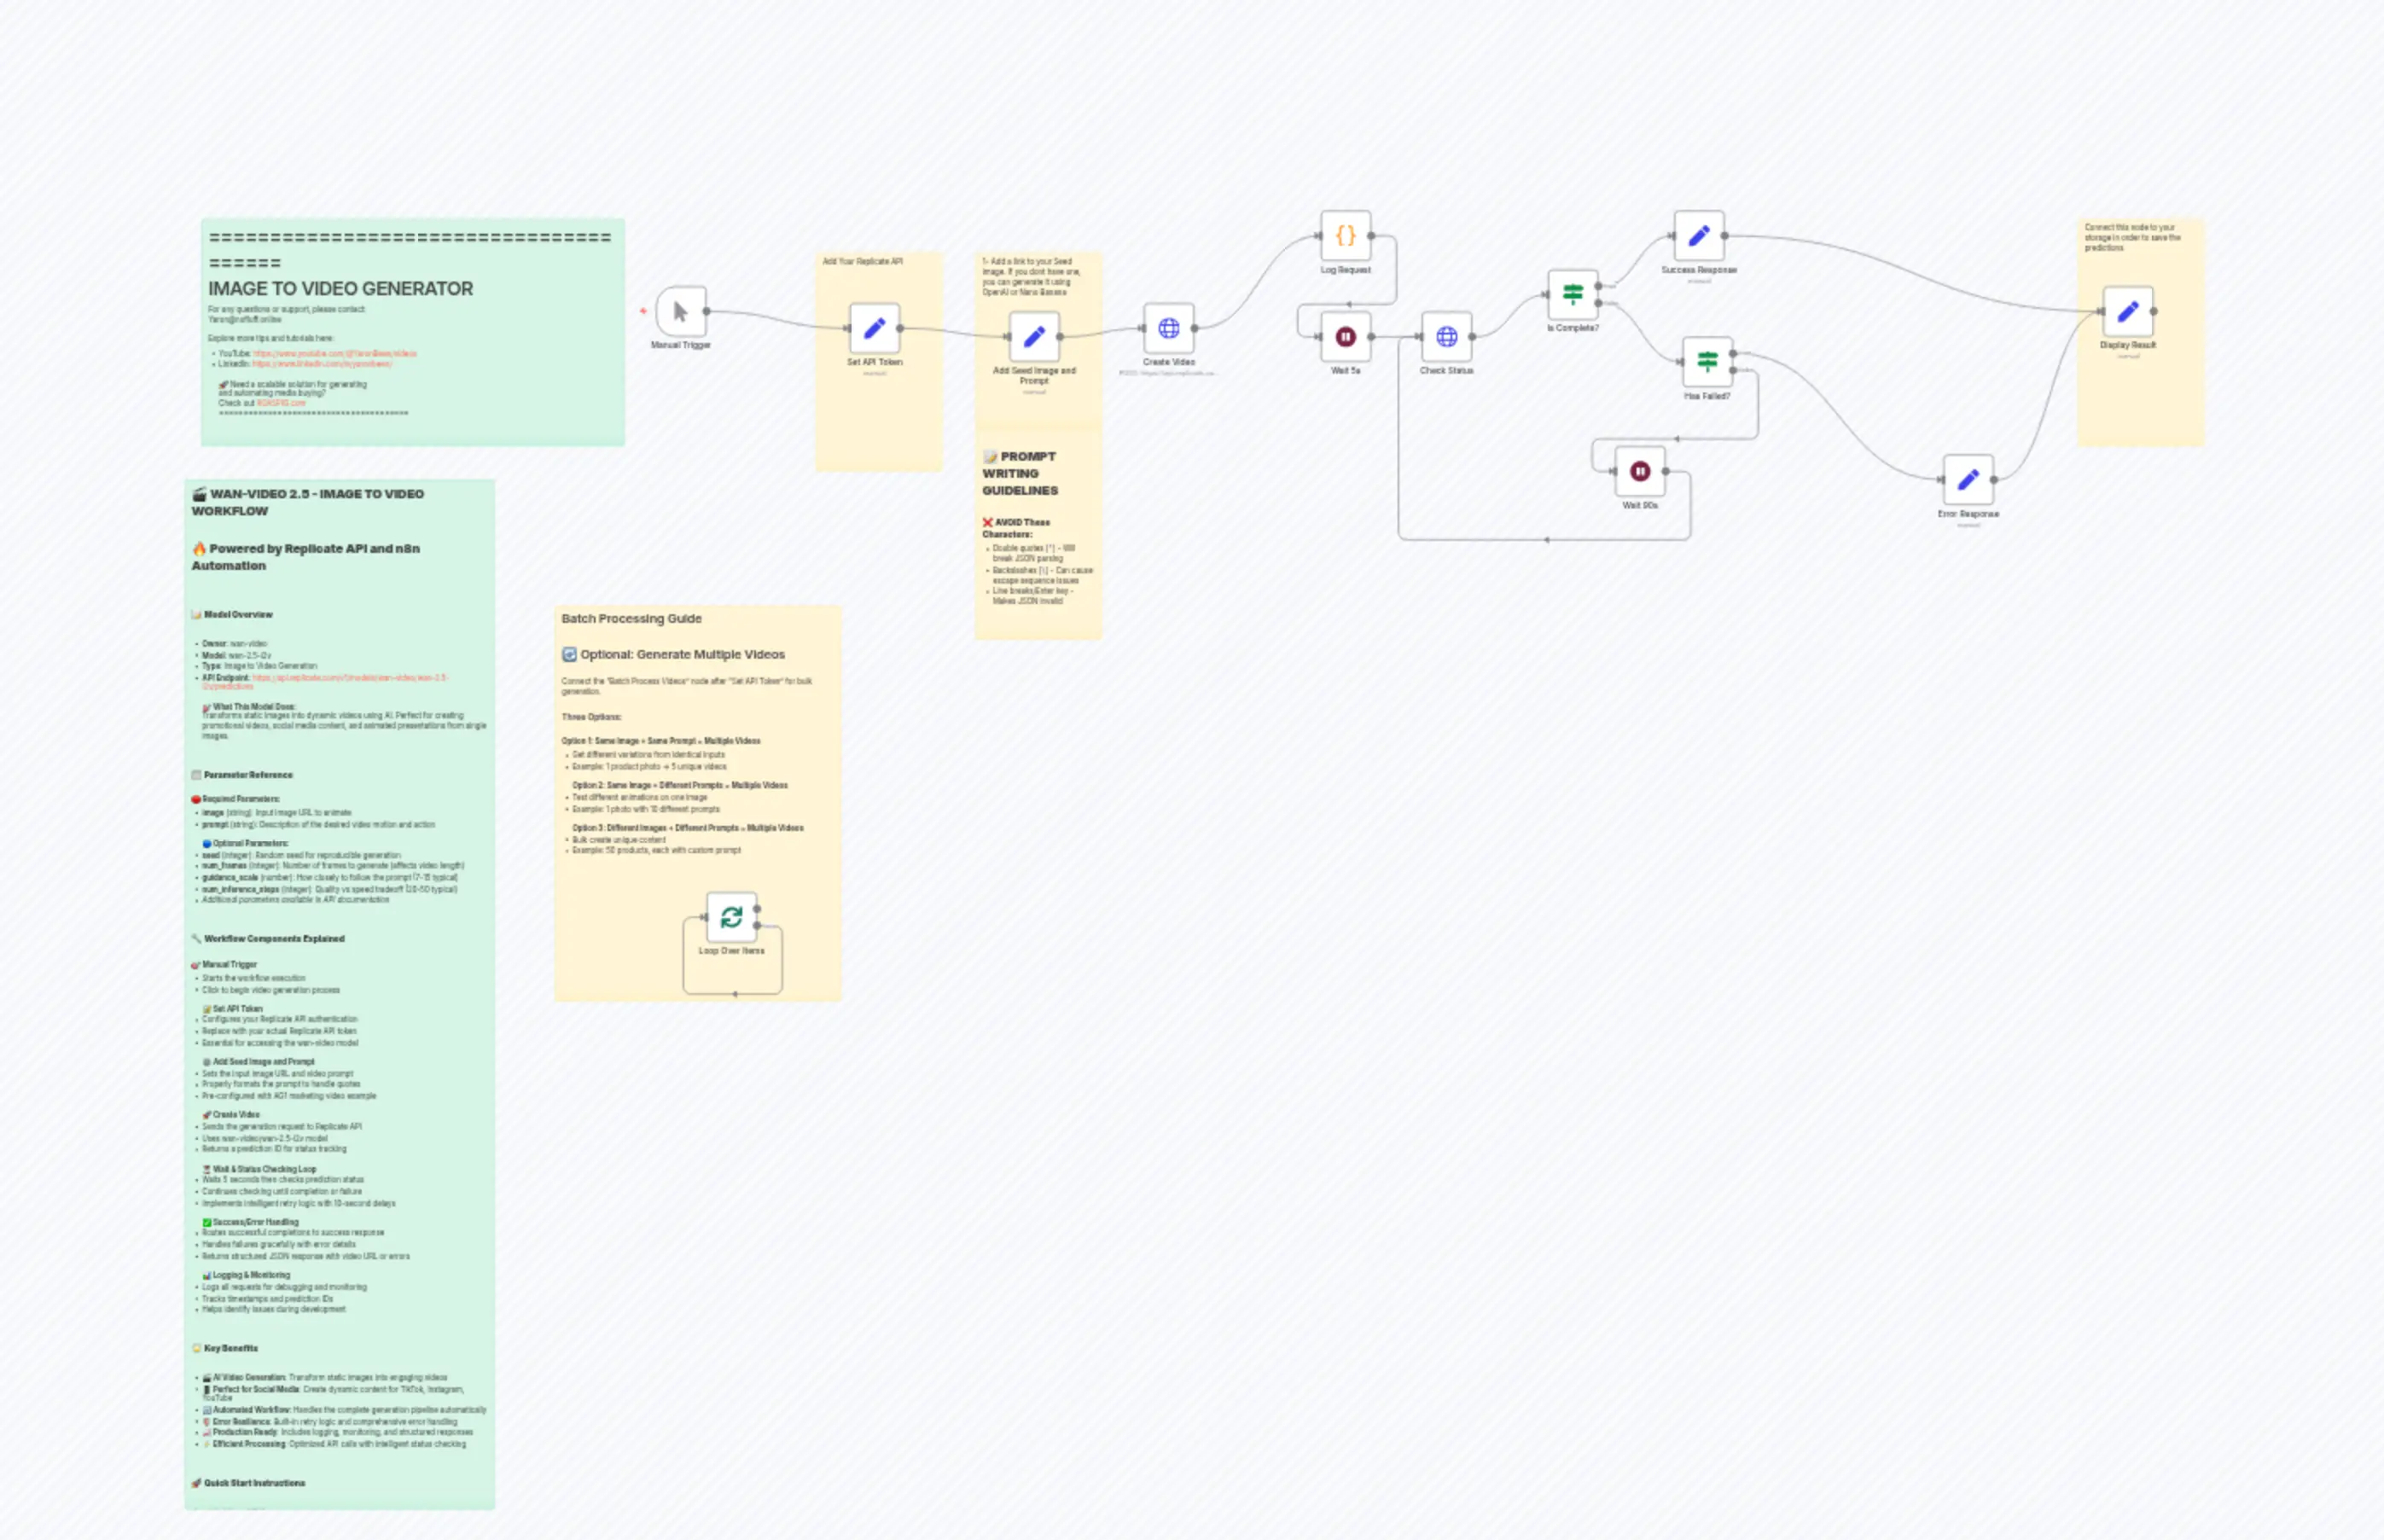Viewport: 2384px width, 1540px height.
Task: Open the Wait 90s pause node
Action: click(1640, 471)
